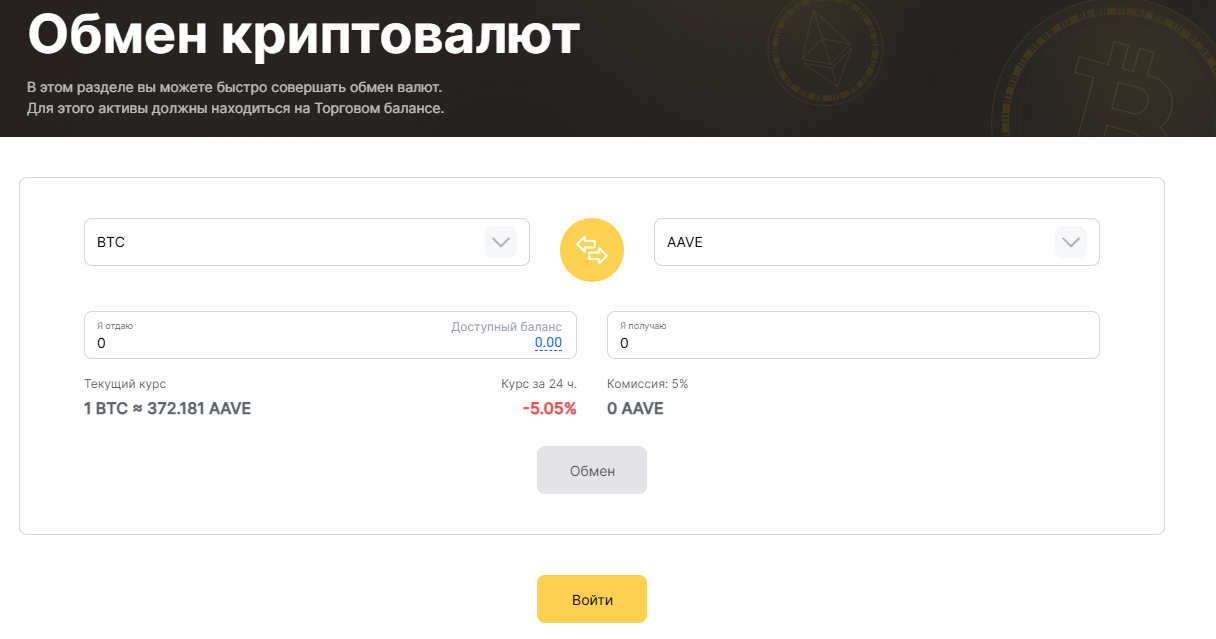Image resolution: width=1216 pixels, height=639 pixels.
Task: Click the yellow swap currencies arrows icon
Action: (x=592, y=250)
